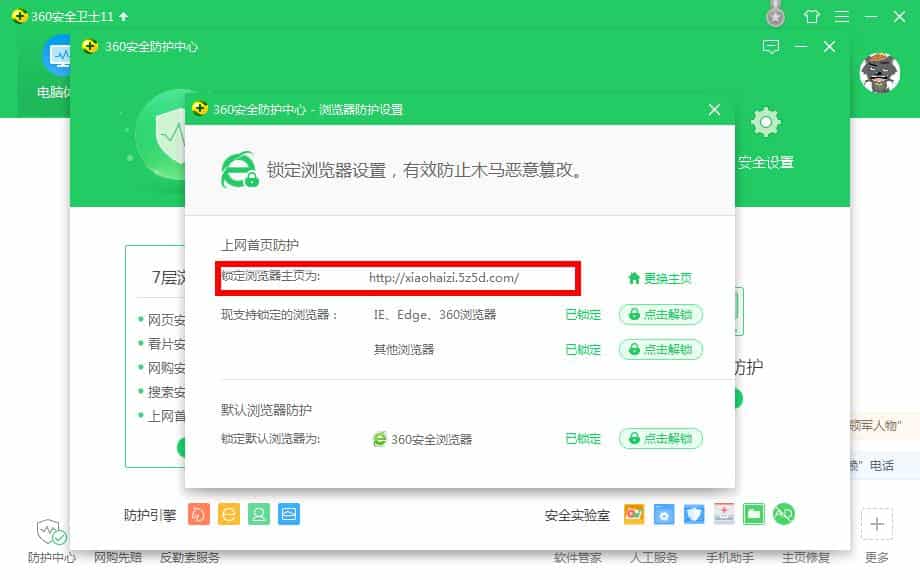Click the green shield status logo
Screen dimensions: 920x580
pos(155,140)
